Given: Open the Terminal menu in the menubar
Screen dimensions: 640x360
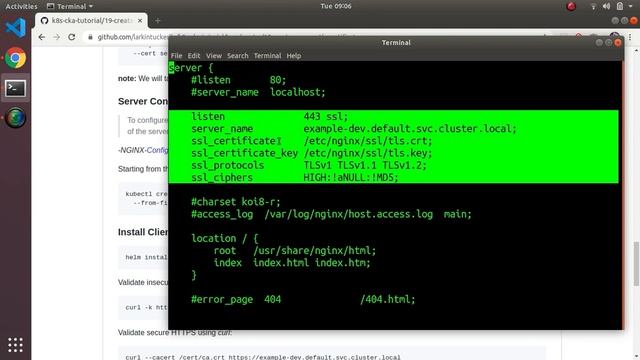Looking at the screenshot, I should point(267,56).
